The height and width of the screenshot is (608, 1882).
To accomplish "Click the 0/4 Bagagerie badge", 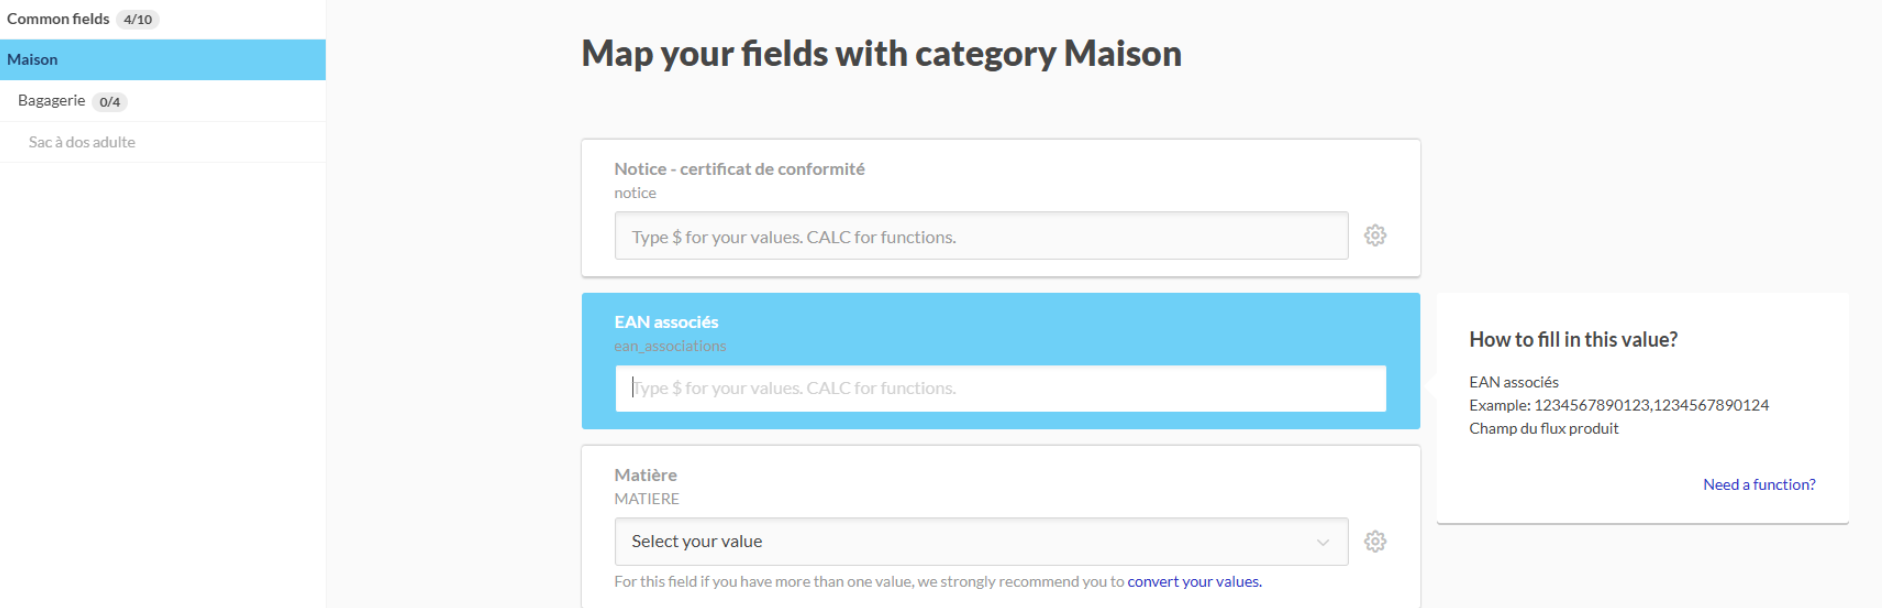I will [110, 102].
